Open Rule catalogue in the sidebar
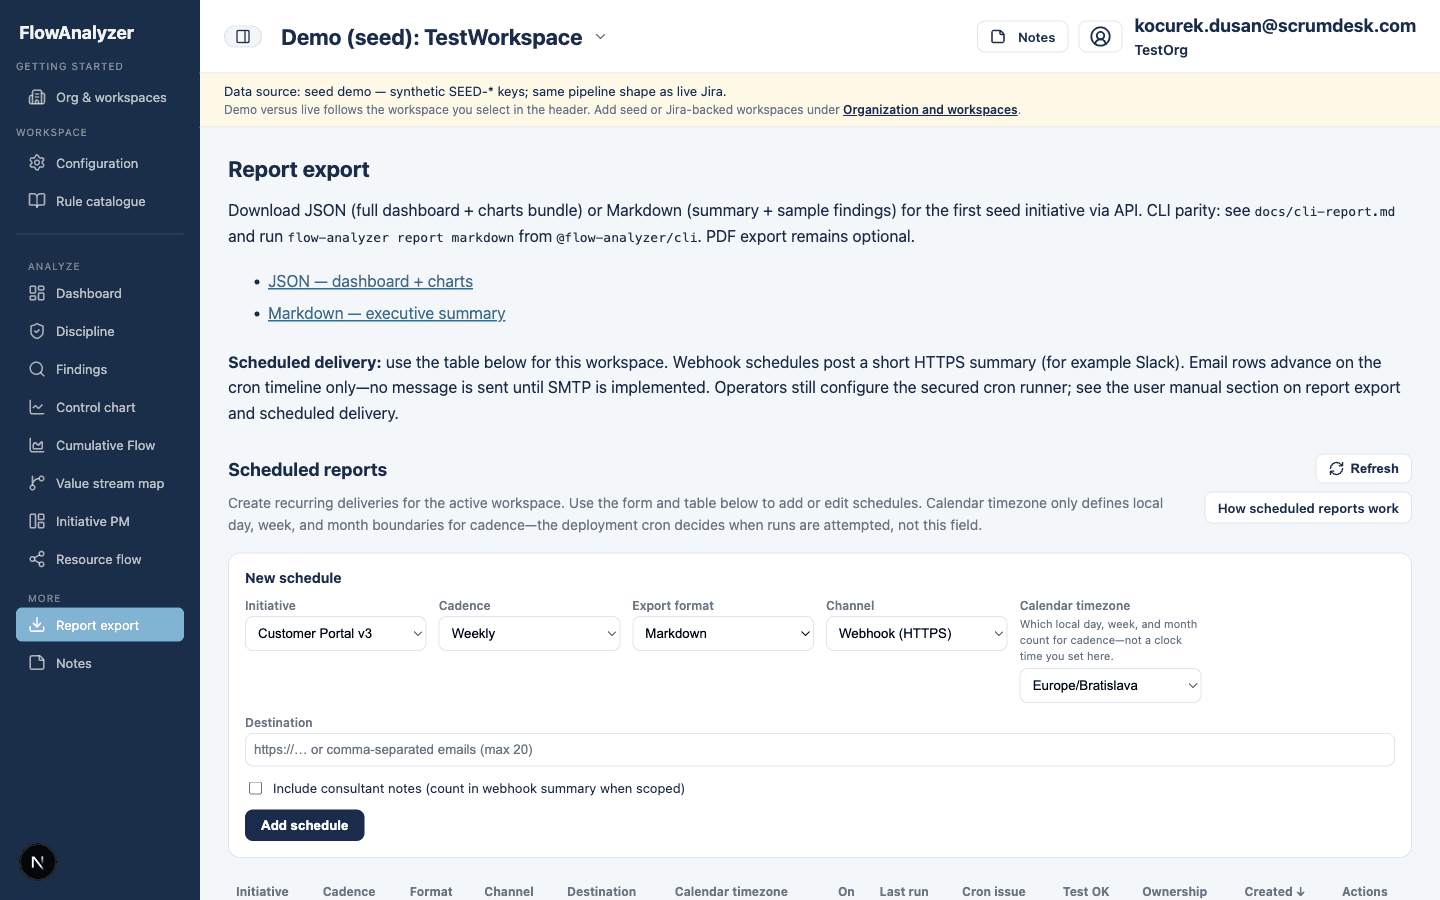This screenshot has width=1440, height=900. click(x=100, y=201)
